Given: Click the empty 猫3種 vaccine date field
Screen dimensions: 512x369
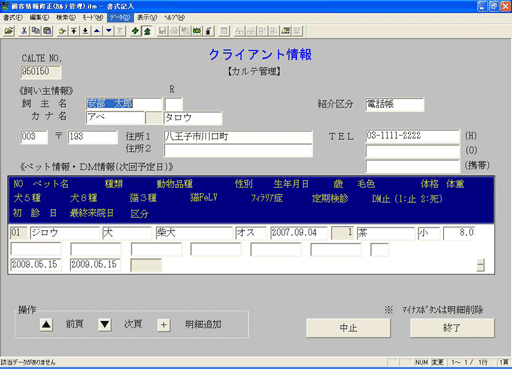Looking at the screenshot, I should 156,249.
